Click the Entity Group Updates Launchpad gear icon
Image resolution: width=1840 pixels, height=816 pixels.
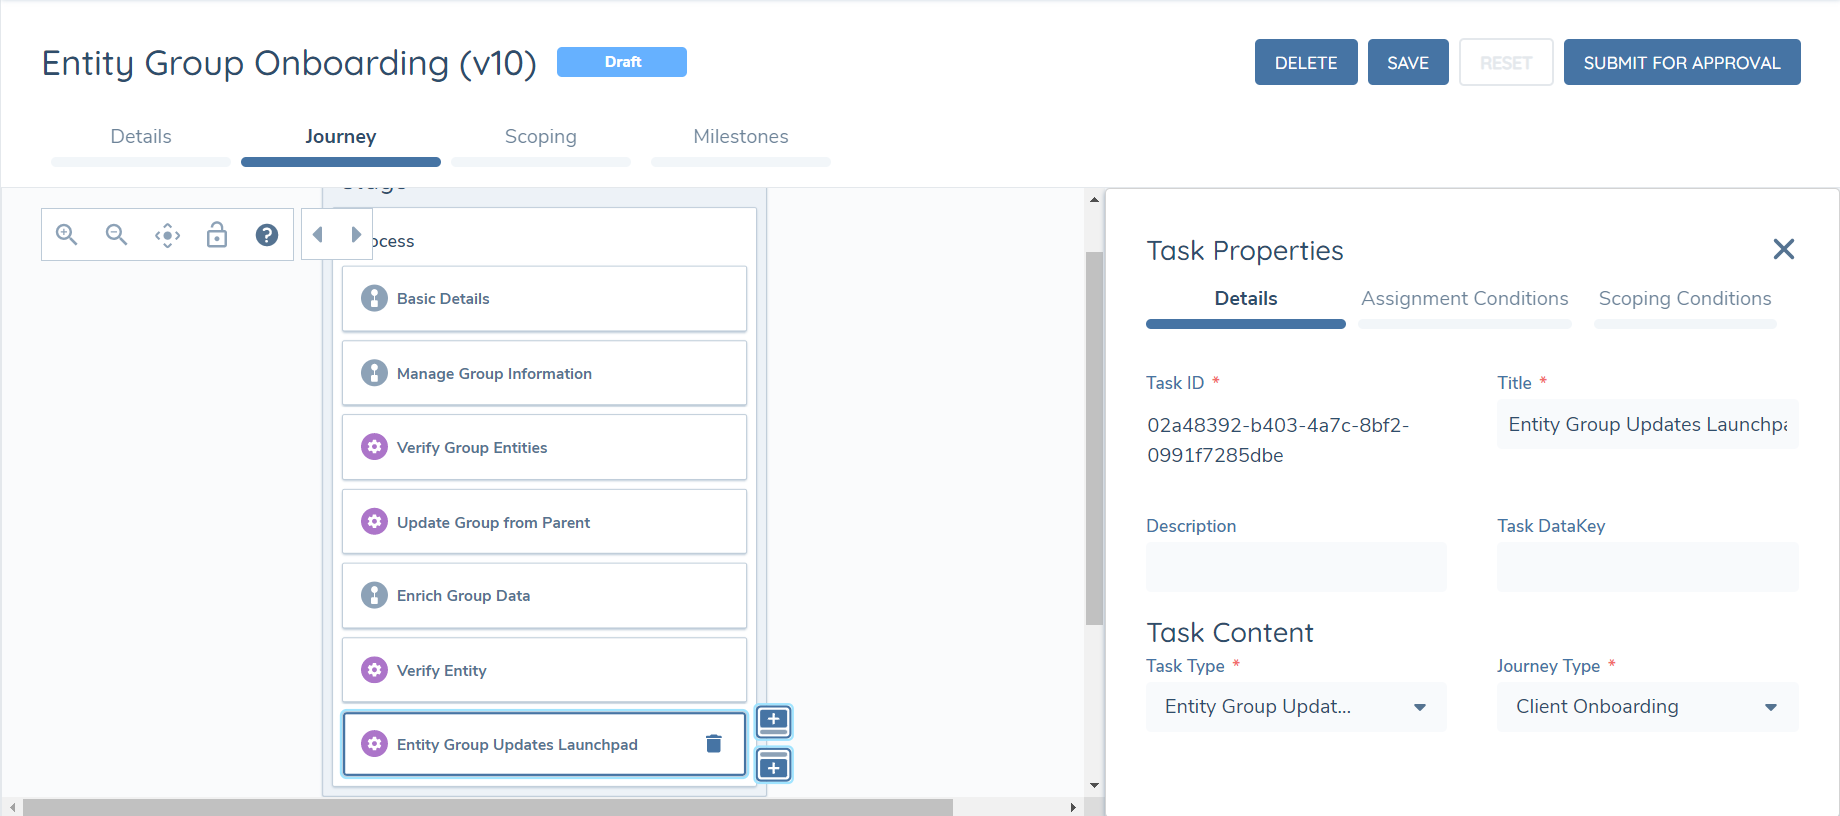(x=374, y=744)
